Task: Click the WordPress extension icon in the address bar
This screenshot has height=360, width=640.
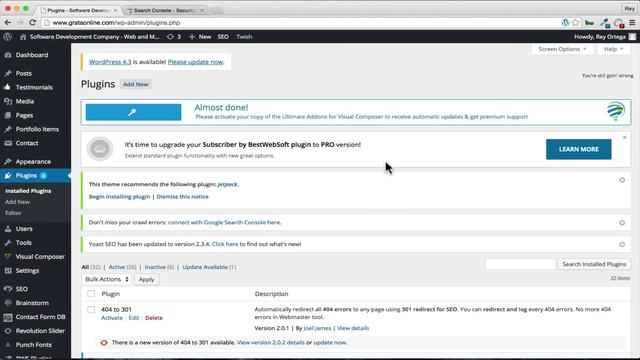Action: tap(565, 23)
